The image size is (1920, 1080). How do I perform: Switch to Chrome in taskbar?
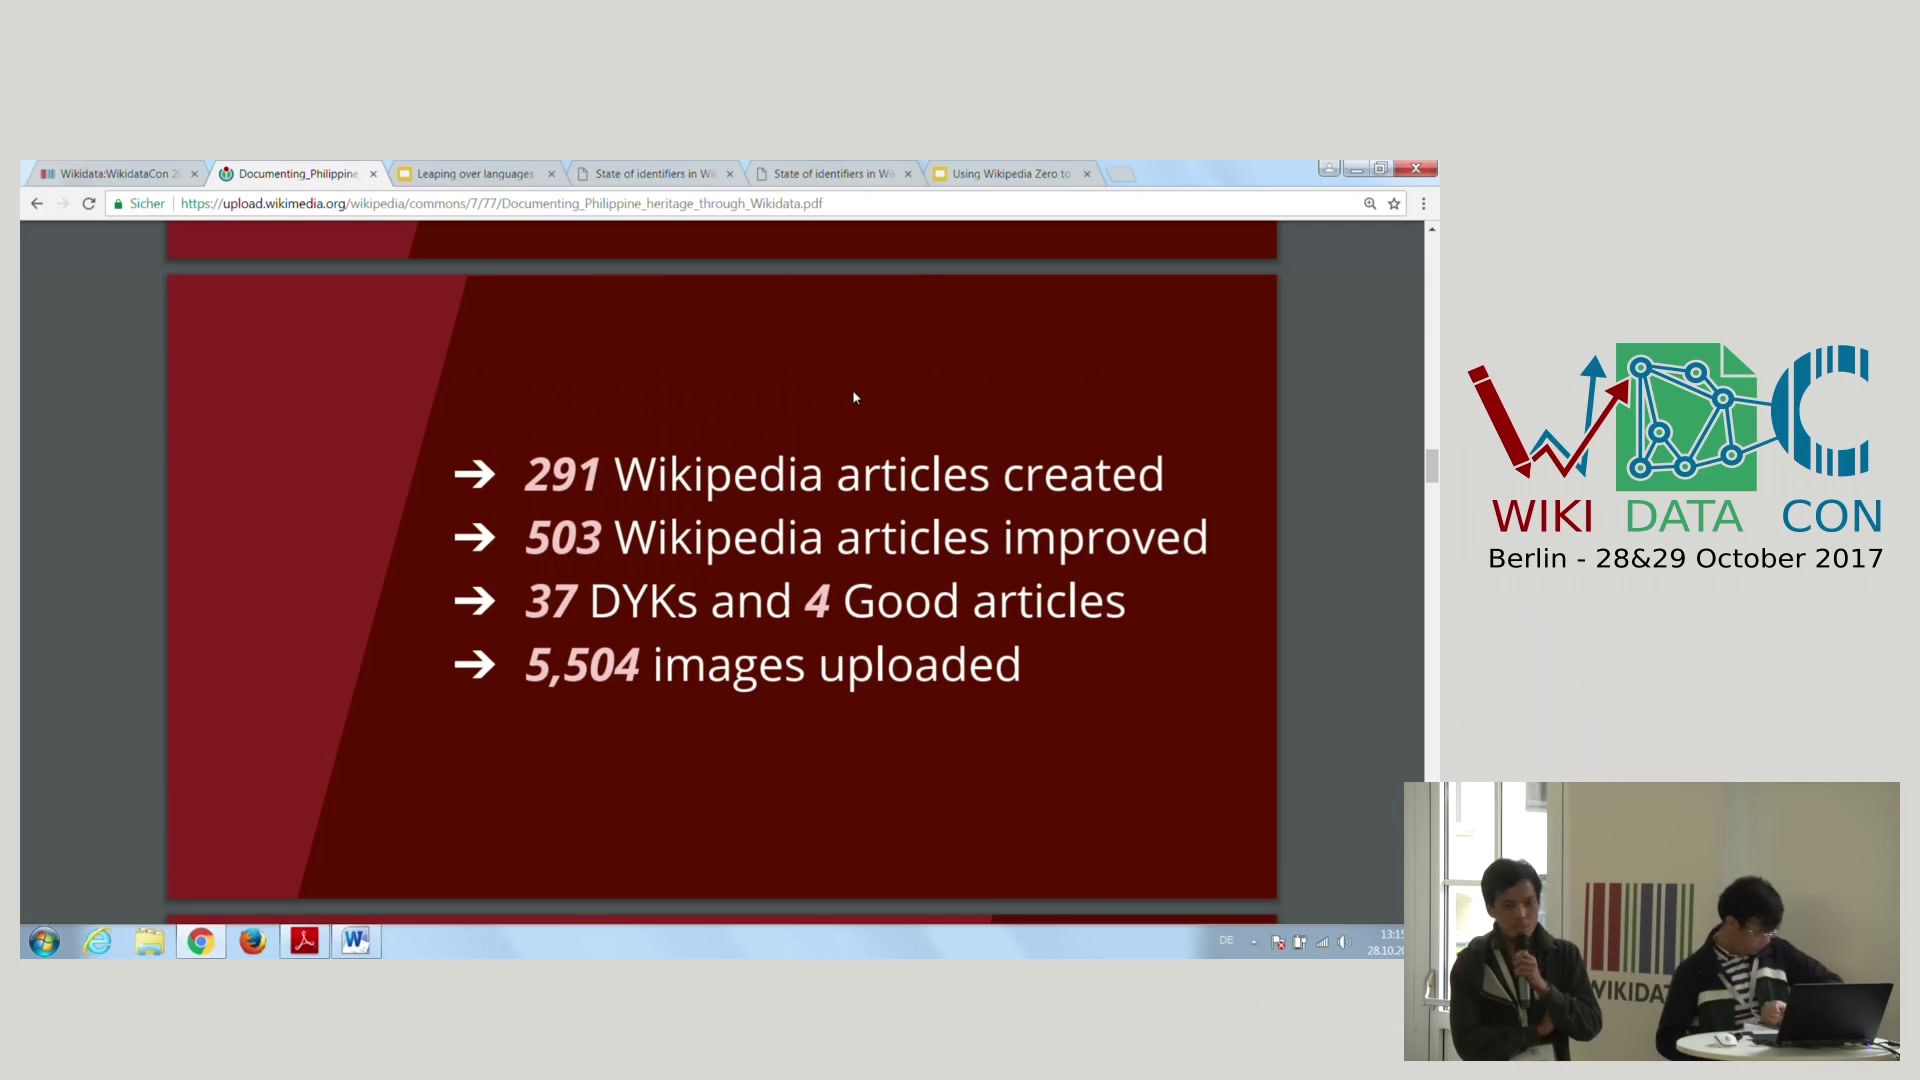[201, 942]
